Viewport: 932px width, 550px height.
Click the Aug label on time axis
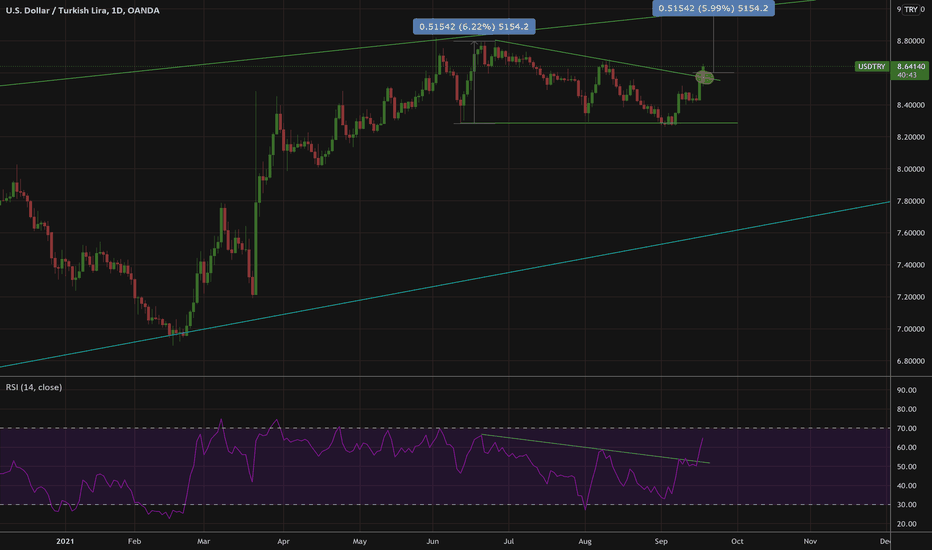click(x=585, y=541)
